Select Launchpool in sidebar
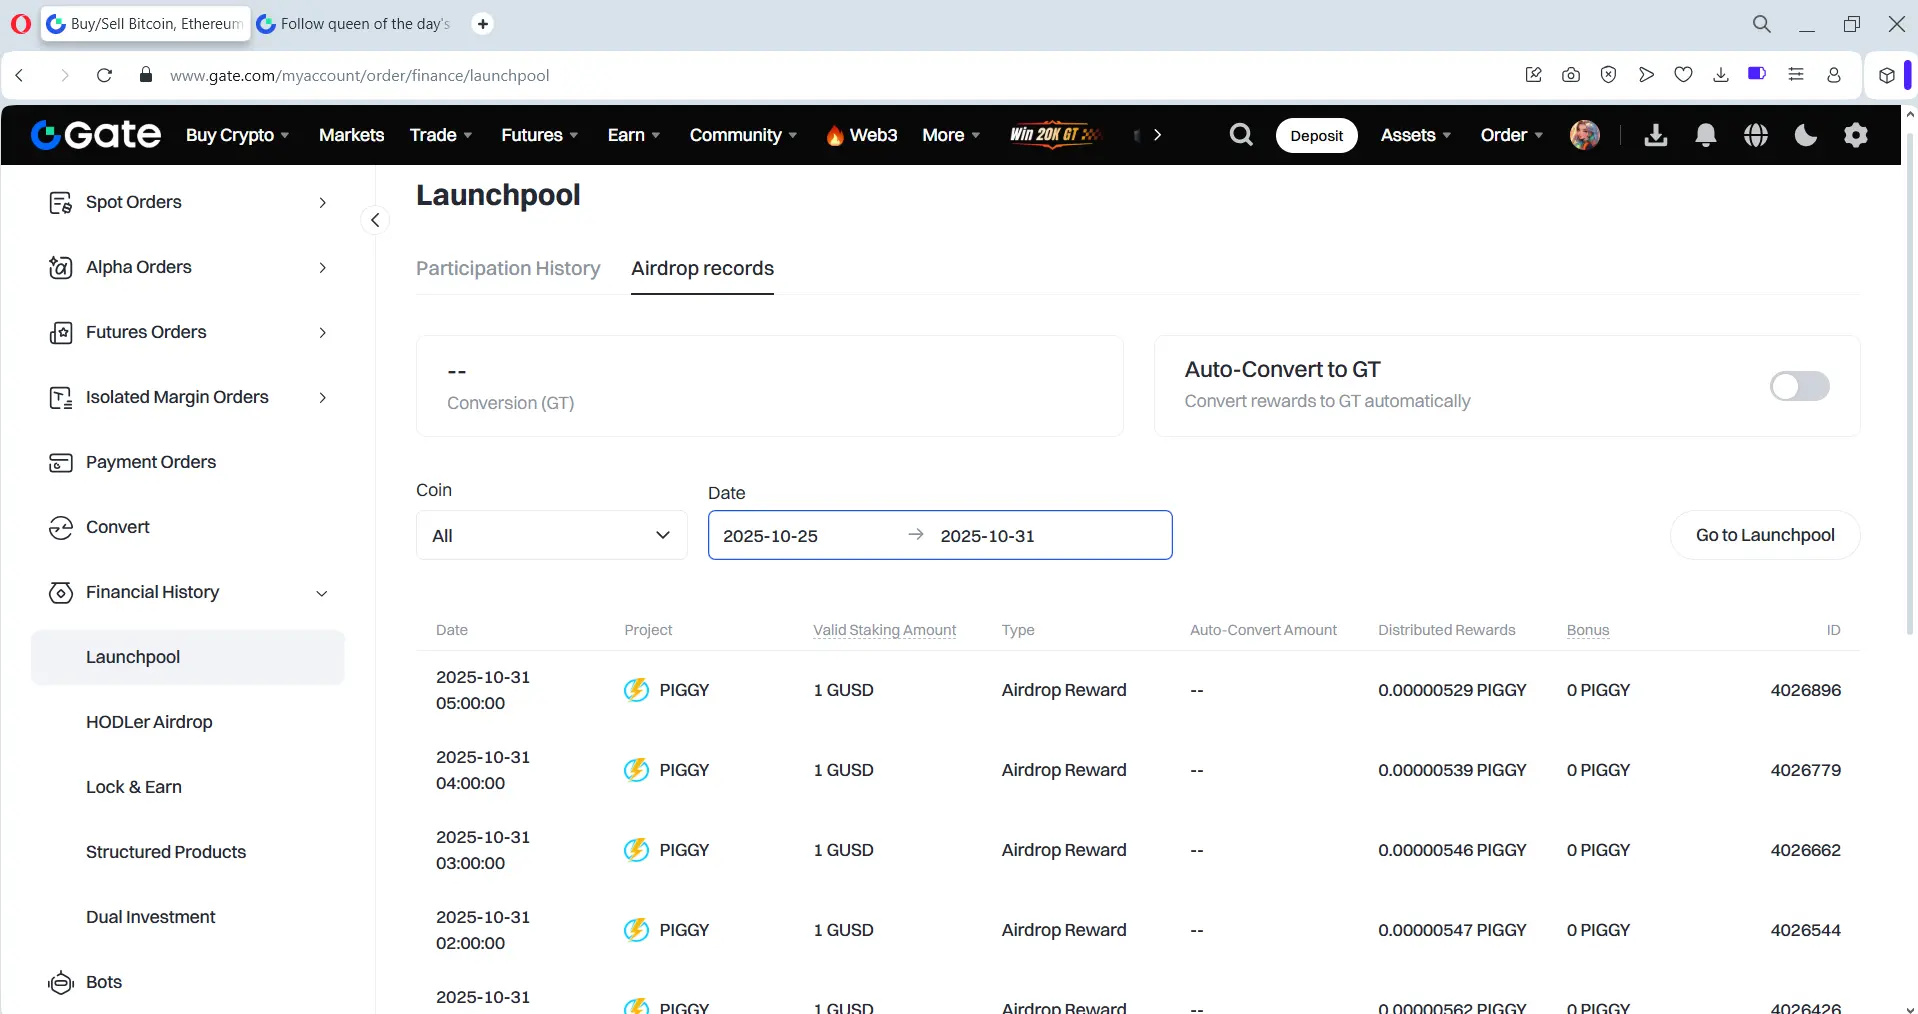 click(188, 657)
